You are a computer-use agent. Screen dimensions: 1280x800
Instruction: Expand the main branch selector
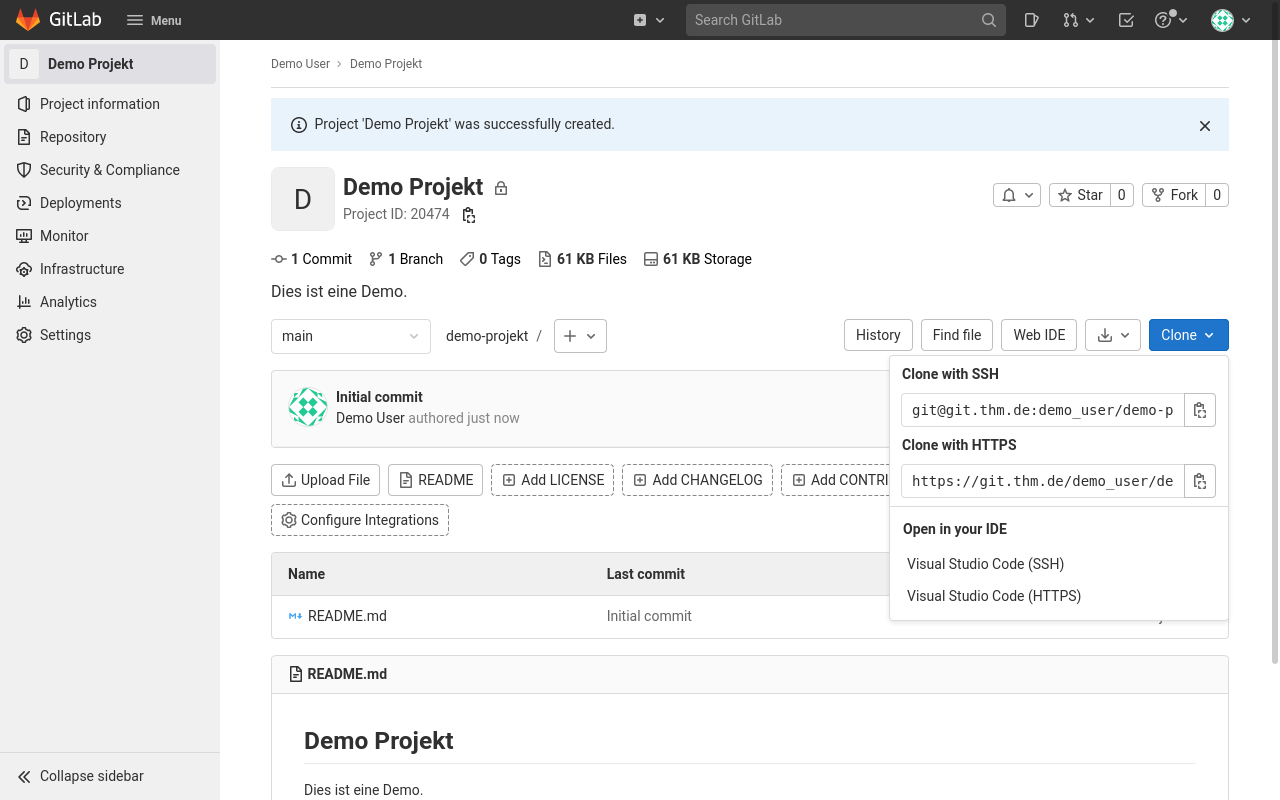click(351, 336)
